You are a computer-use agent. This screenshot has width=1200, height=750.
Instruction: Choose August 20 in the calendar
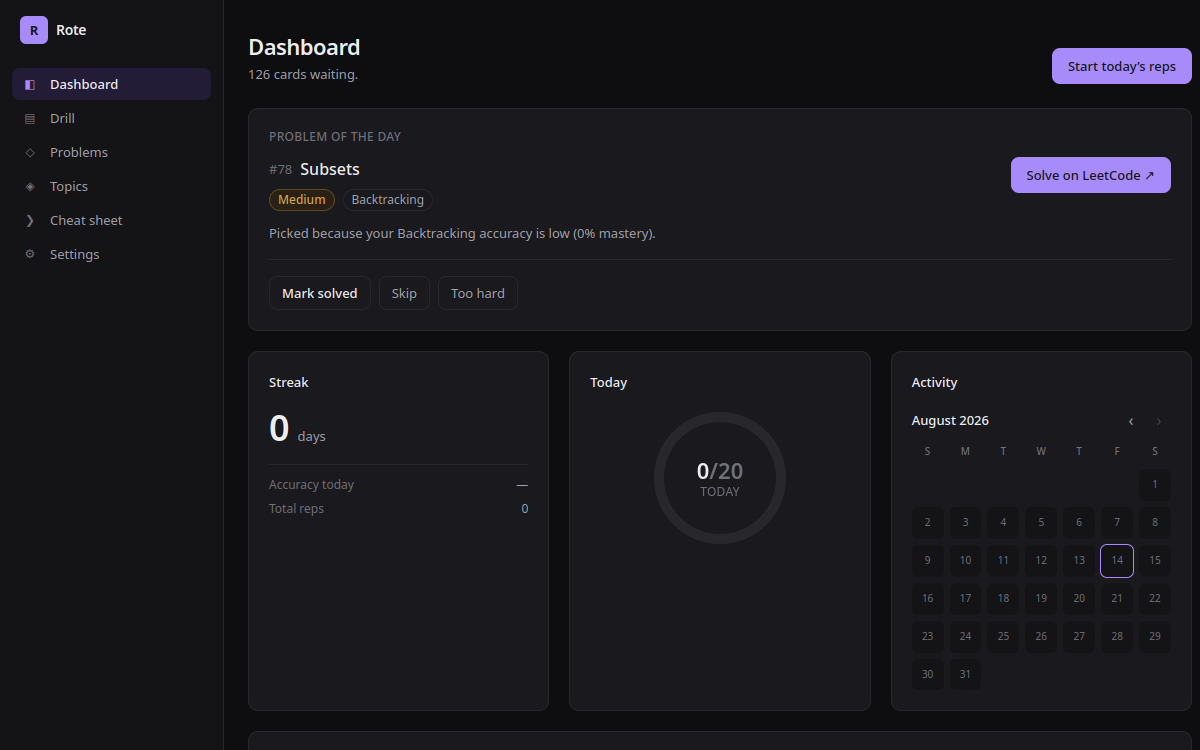(1079, 598)
